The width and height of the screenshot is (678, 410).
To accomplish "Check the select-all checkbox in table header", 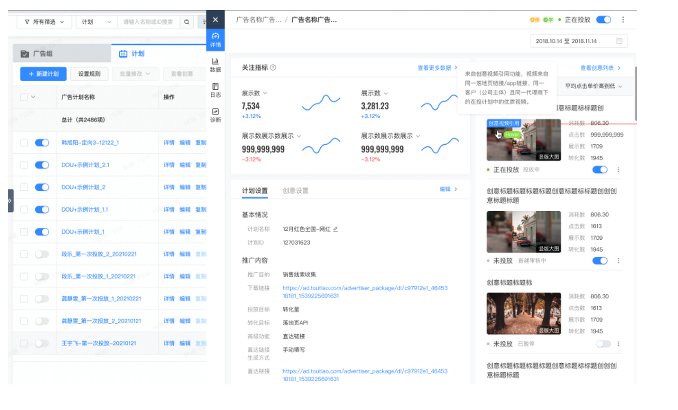I will click(x=24, y=97).
